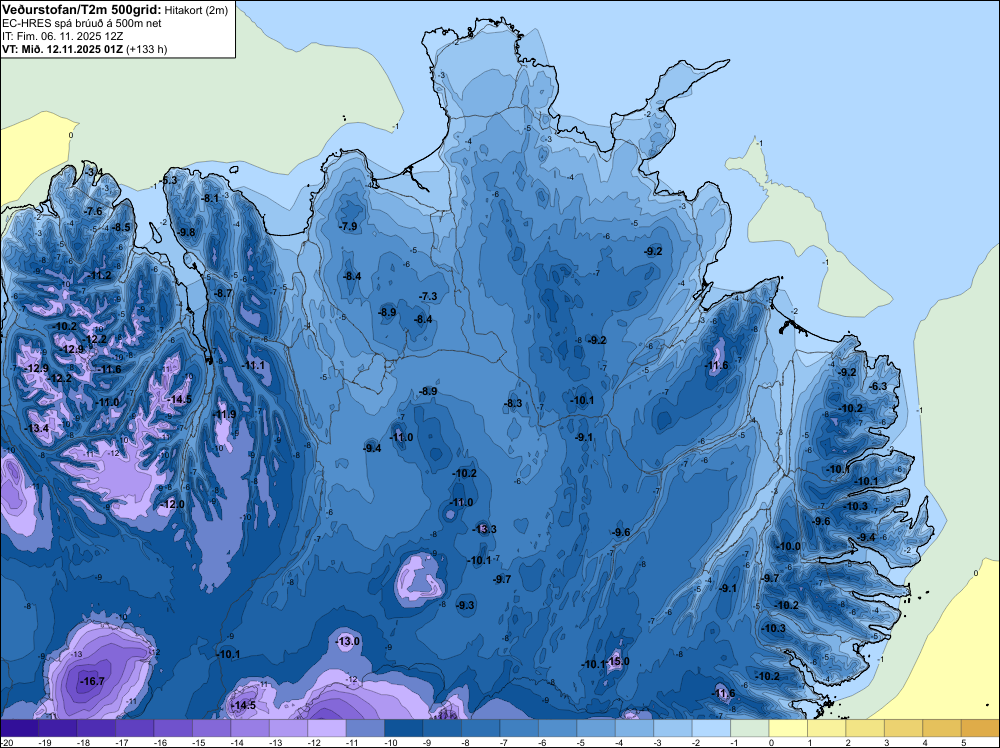Click the pale green legend swatch between -1 and 0
Image resolution: width=1000 pixels, height=748 pixels.
click(750, 728)
